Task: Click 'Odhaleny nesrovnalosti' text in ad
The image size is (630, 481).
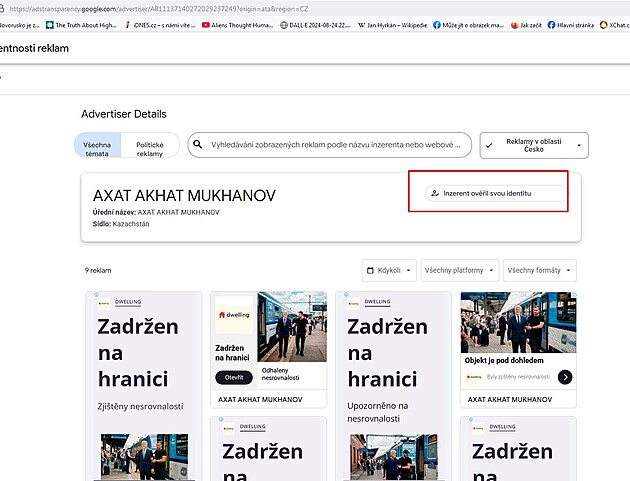Action: coord(280,374)
